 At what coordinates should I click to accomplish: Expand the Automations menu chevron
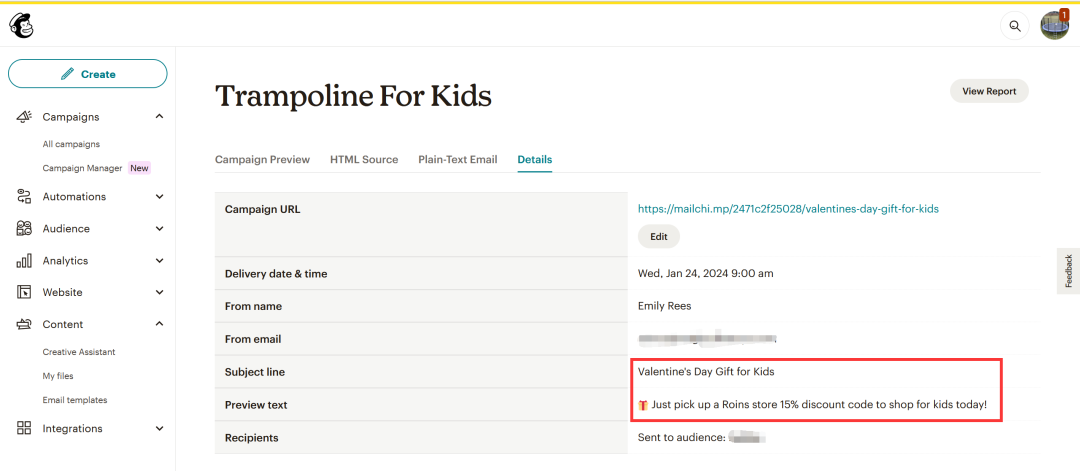(159, 197)
